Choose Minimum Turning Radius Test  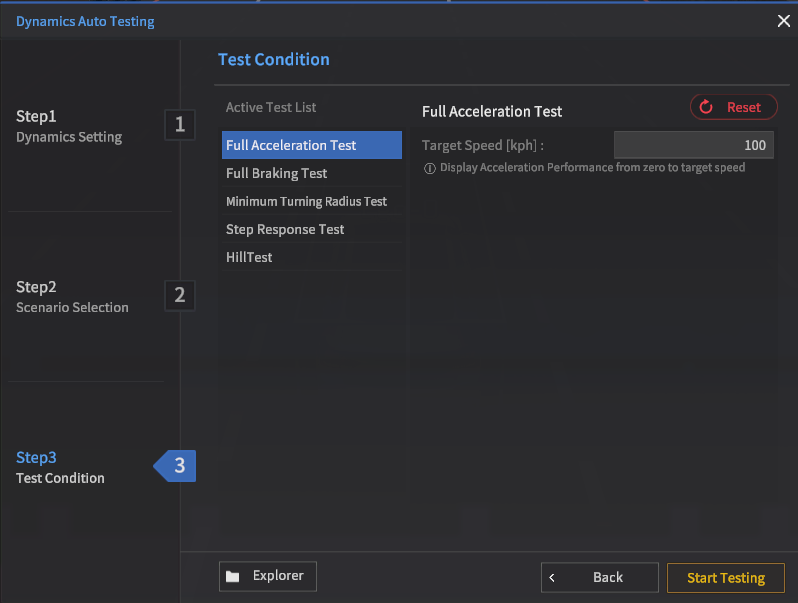pyautogui.click(x=306, y=201)
